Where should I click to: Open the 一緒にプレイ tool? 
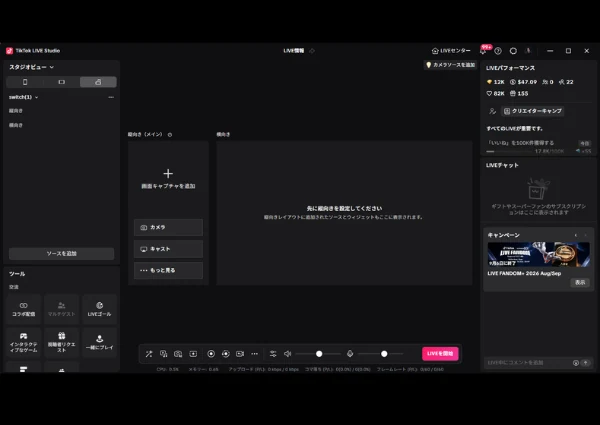(99, 342)
